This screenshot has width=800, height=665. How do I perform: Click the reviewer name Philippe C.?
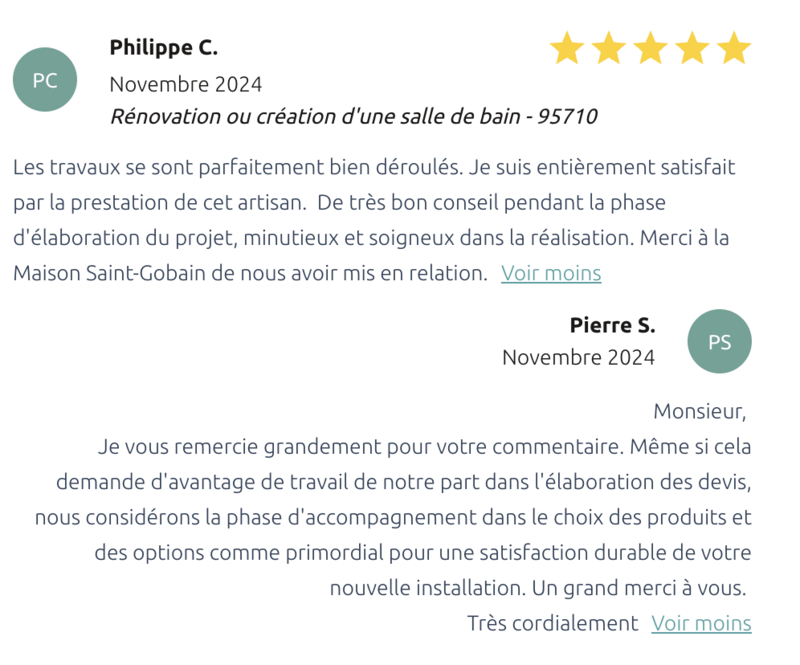coord(163,47)
